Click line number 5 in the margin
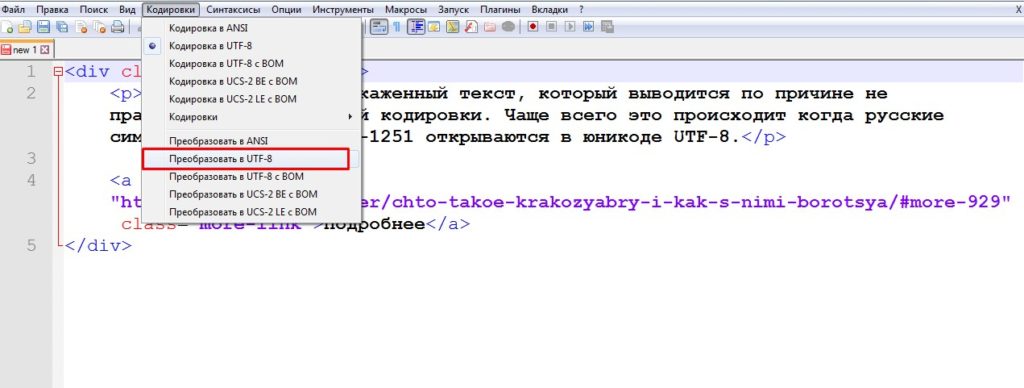The image size is (1024, 388). [31, 246]
